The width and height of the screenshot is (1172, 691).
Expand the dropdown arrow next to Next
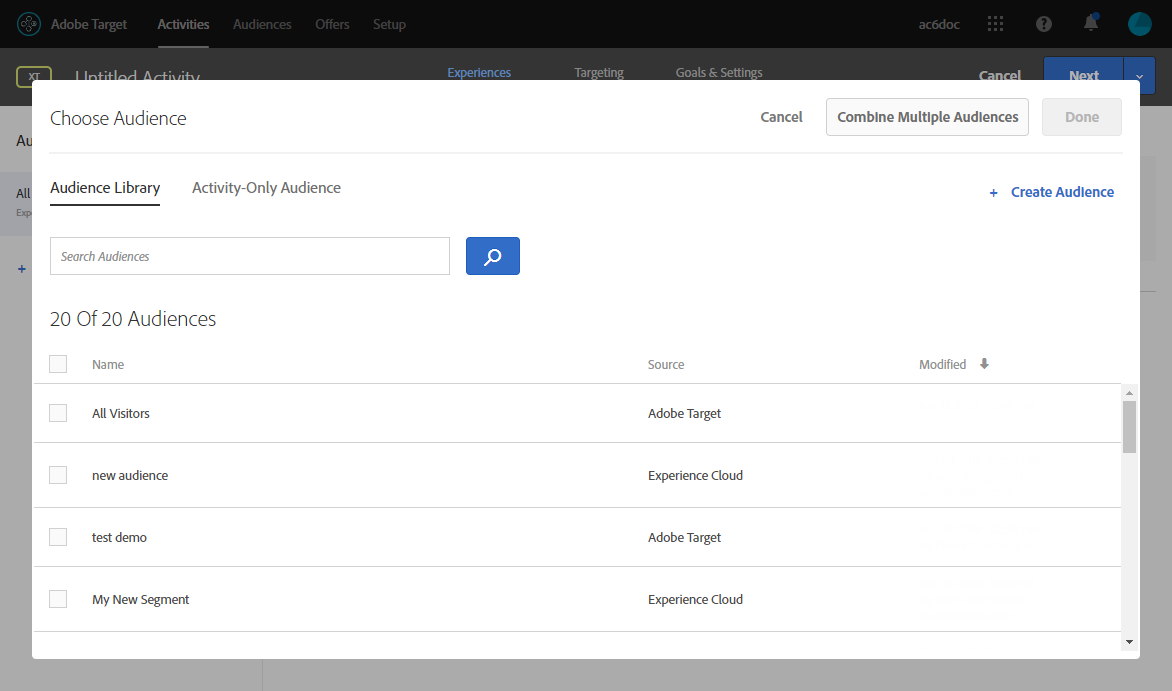pos(1140,76)
